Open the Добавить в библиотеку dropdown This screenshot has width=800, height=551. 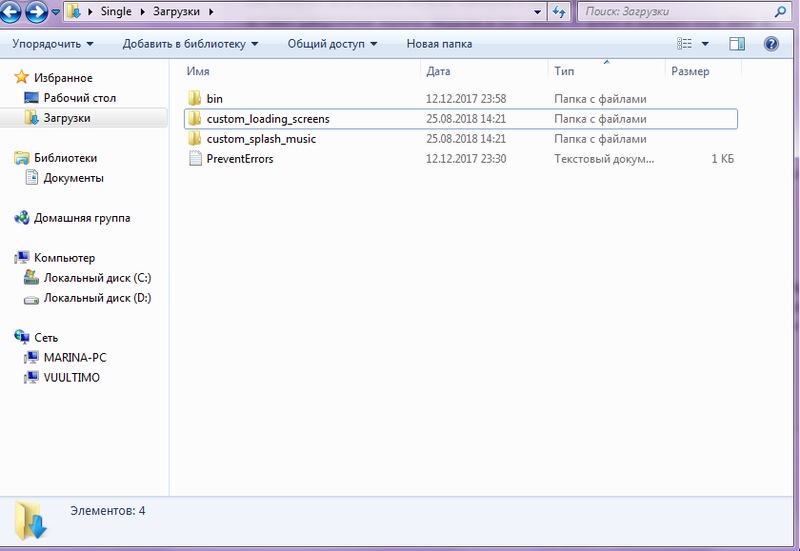coord(190,44)
